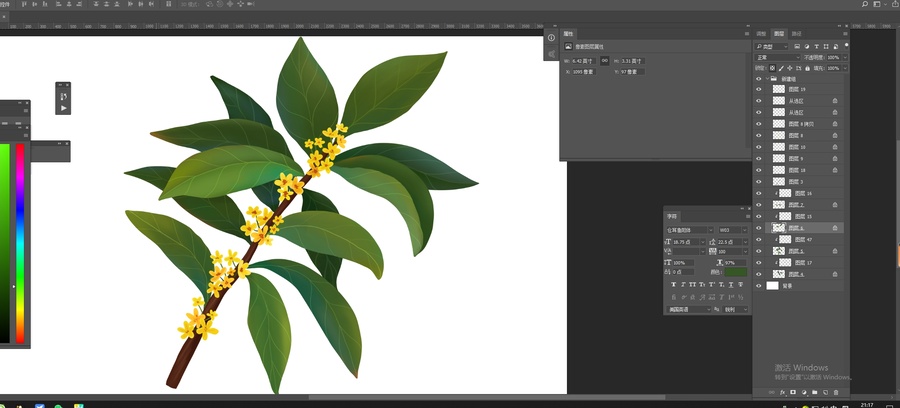Filter layers by shape layer icon

826,46
